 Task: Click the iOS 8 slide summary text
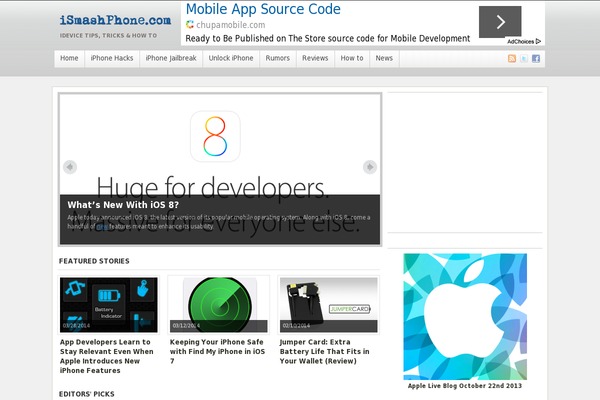click(218, 222)
